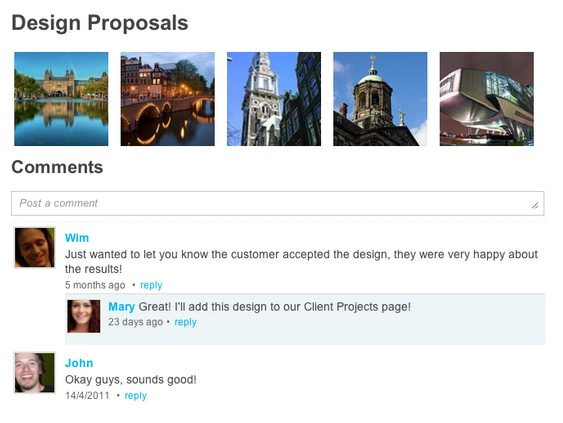Open John's profile name link
The height and width of the screenshot is (423, 563).
(x=79, y=363)
